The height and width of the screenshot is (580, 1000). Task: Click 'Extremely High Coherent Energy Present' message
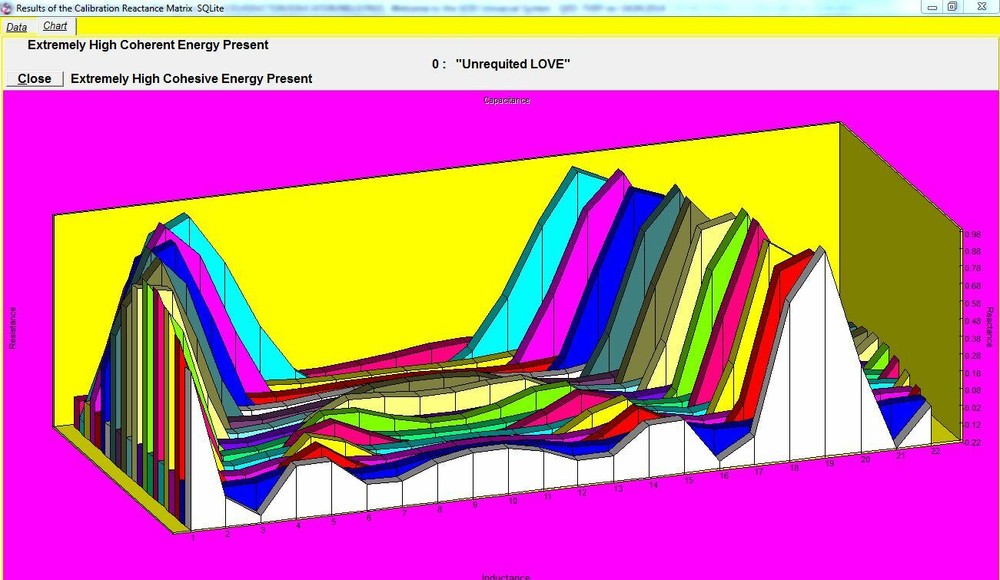pos(147,45)
